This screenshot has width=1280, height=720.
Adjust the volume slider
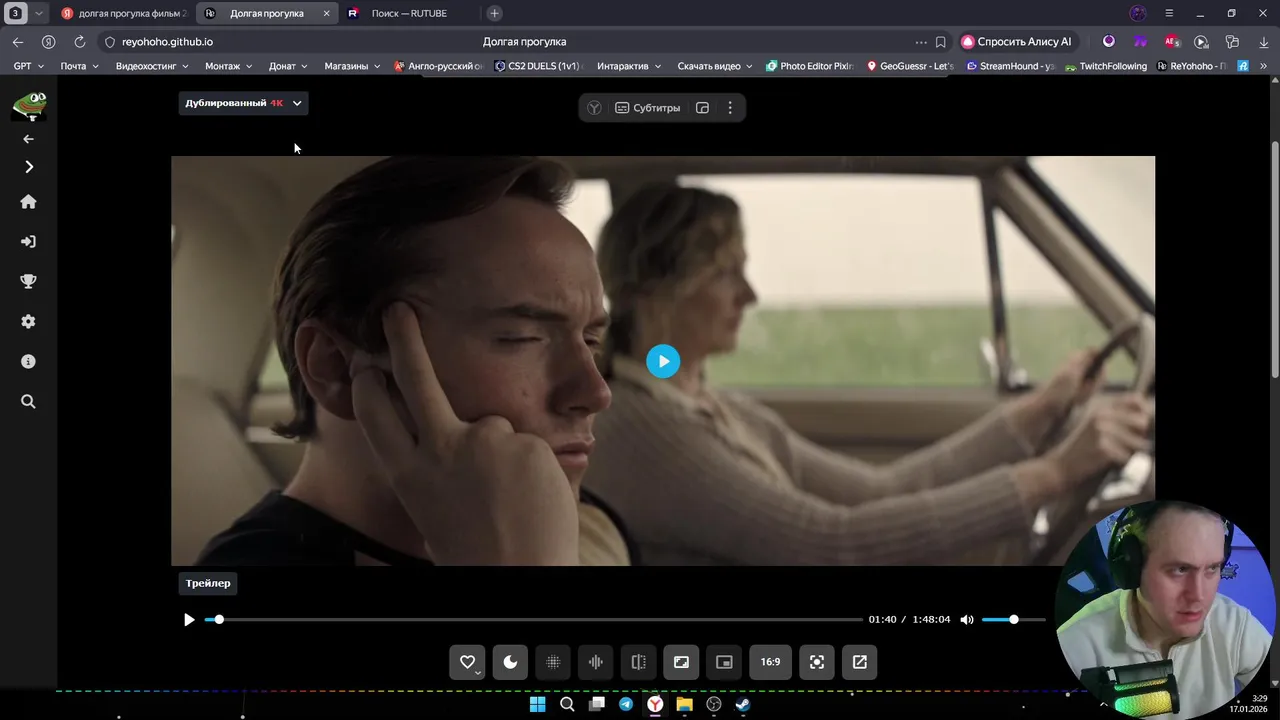pos(1013,620)
